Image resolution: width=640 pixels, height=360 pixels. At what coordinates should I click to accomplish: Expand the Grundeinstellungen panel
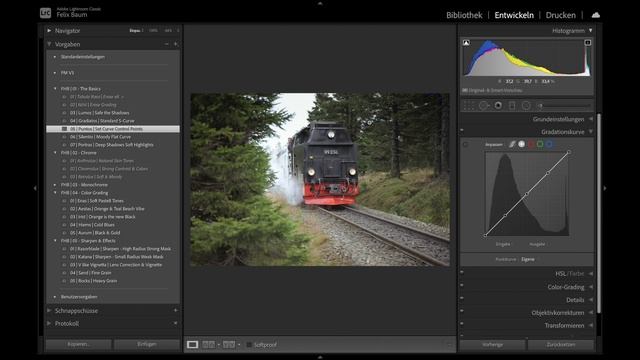tap(591, 119)
